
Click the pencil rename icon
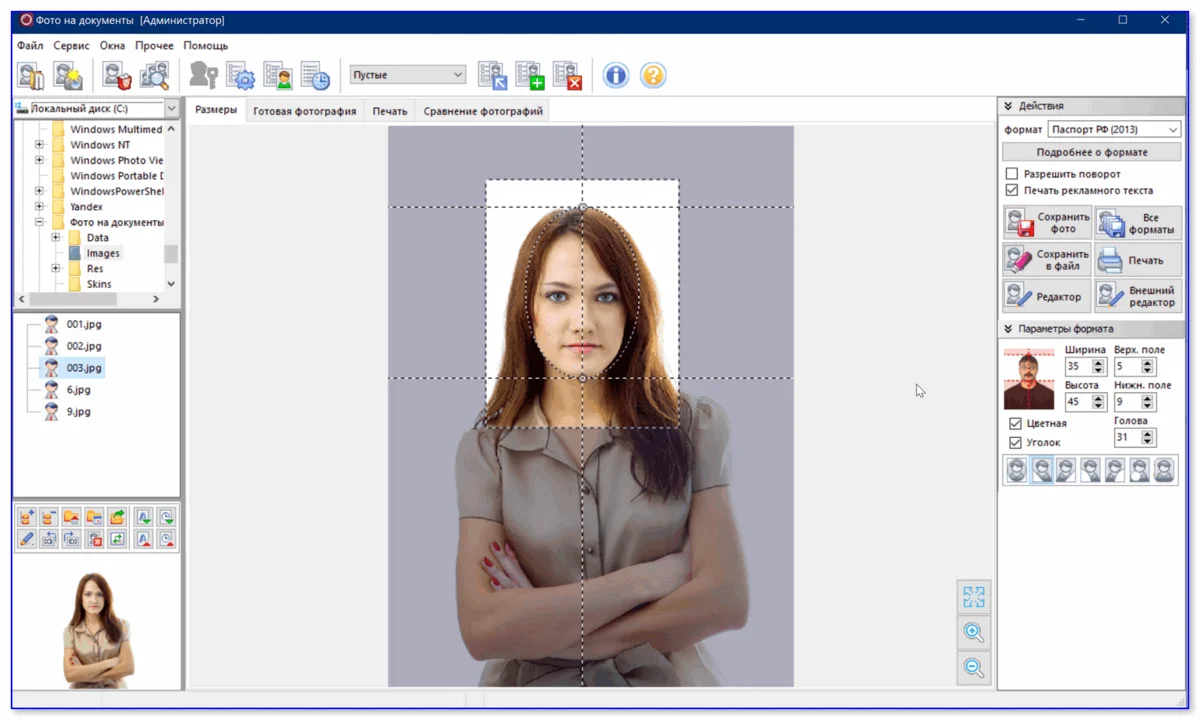[x=27, y=539]
